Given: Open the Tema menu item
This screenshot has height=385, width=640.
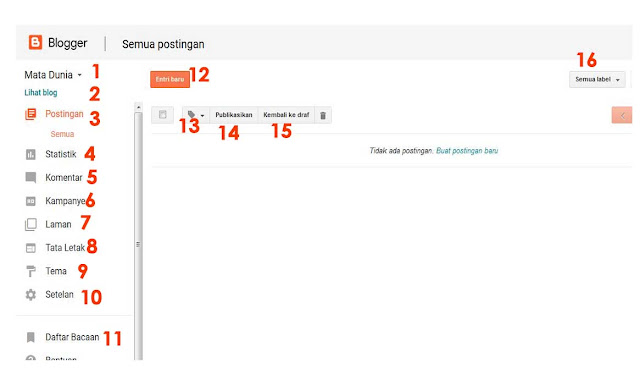Looking at the screenshot, I should coord(56,271).
